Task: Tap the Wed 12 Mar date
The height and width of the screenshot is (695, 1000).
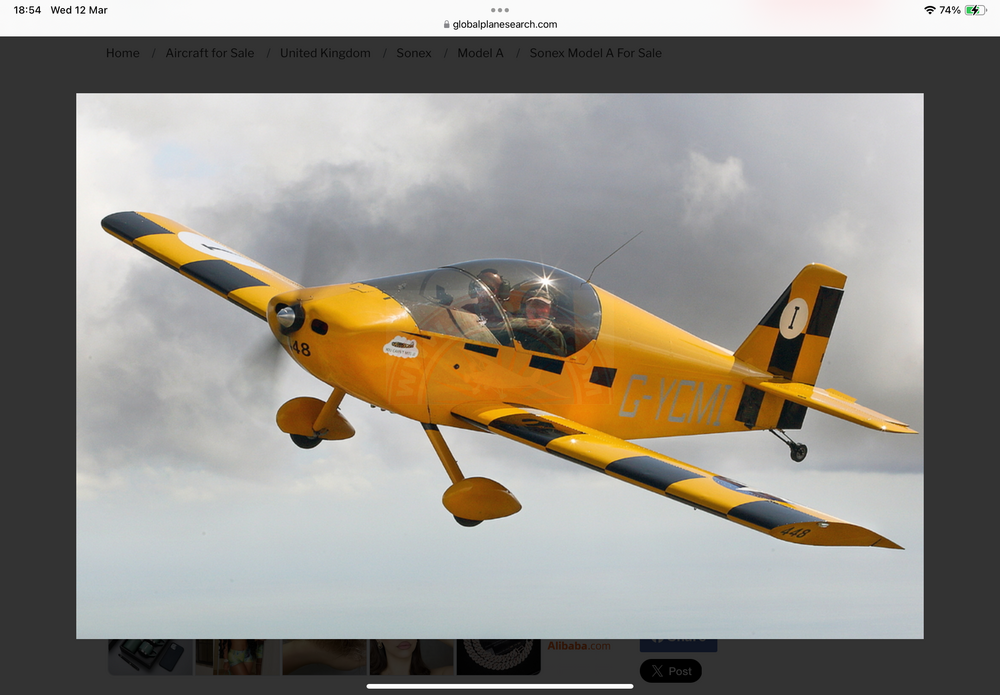Action: pos(79,10)
